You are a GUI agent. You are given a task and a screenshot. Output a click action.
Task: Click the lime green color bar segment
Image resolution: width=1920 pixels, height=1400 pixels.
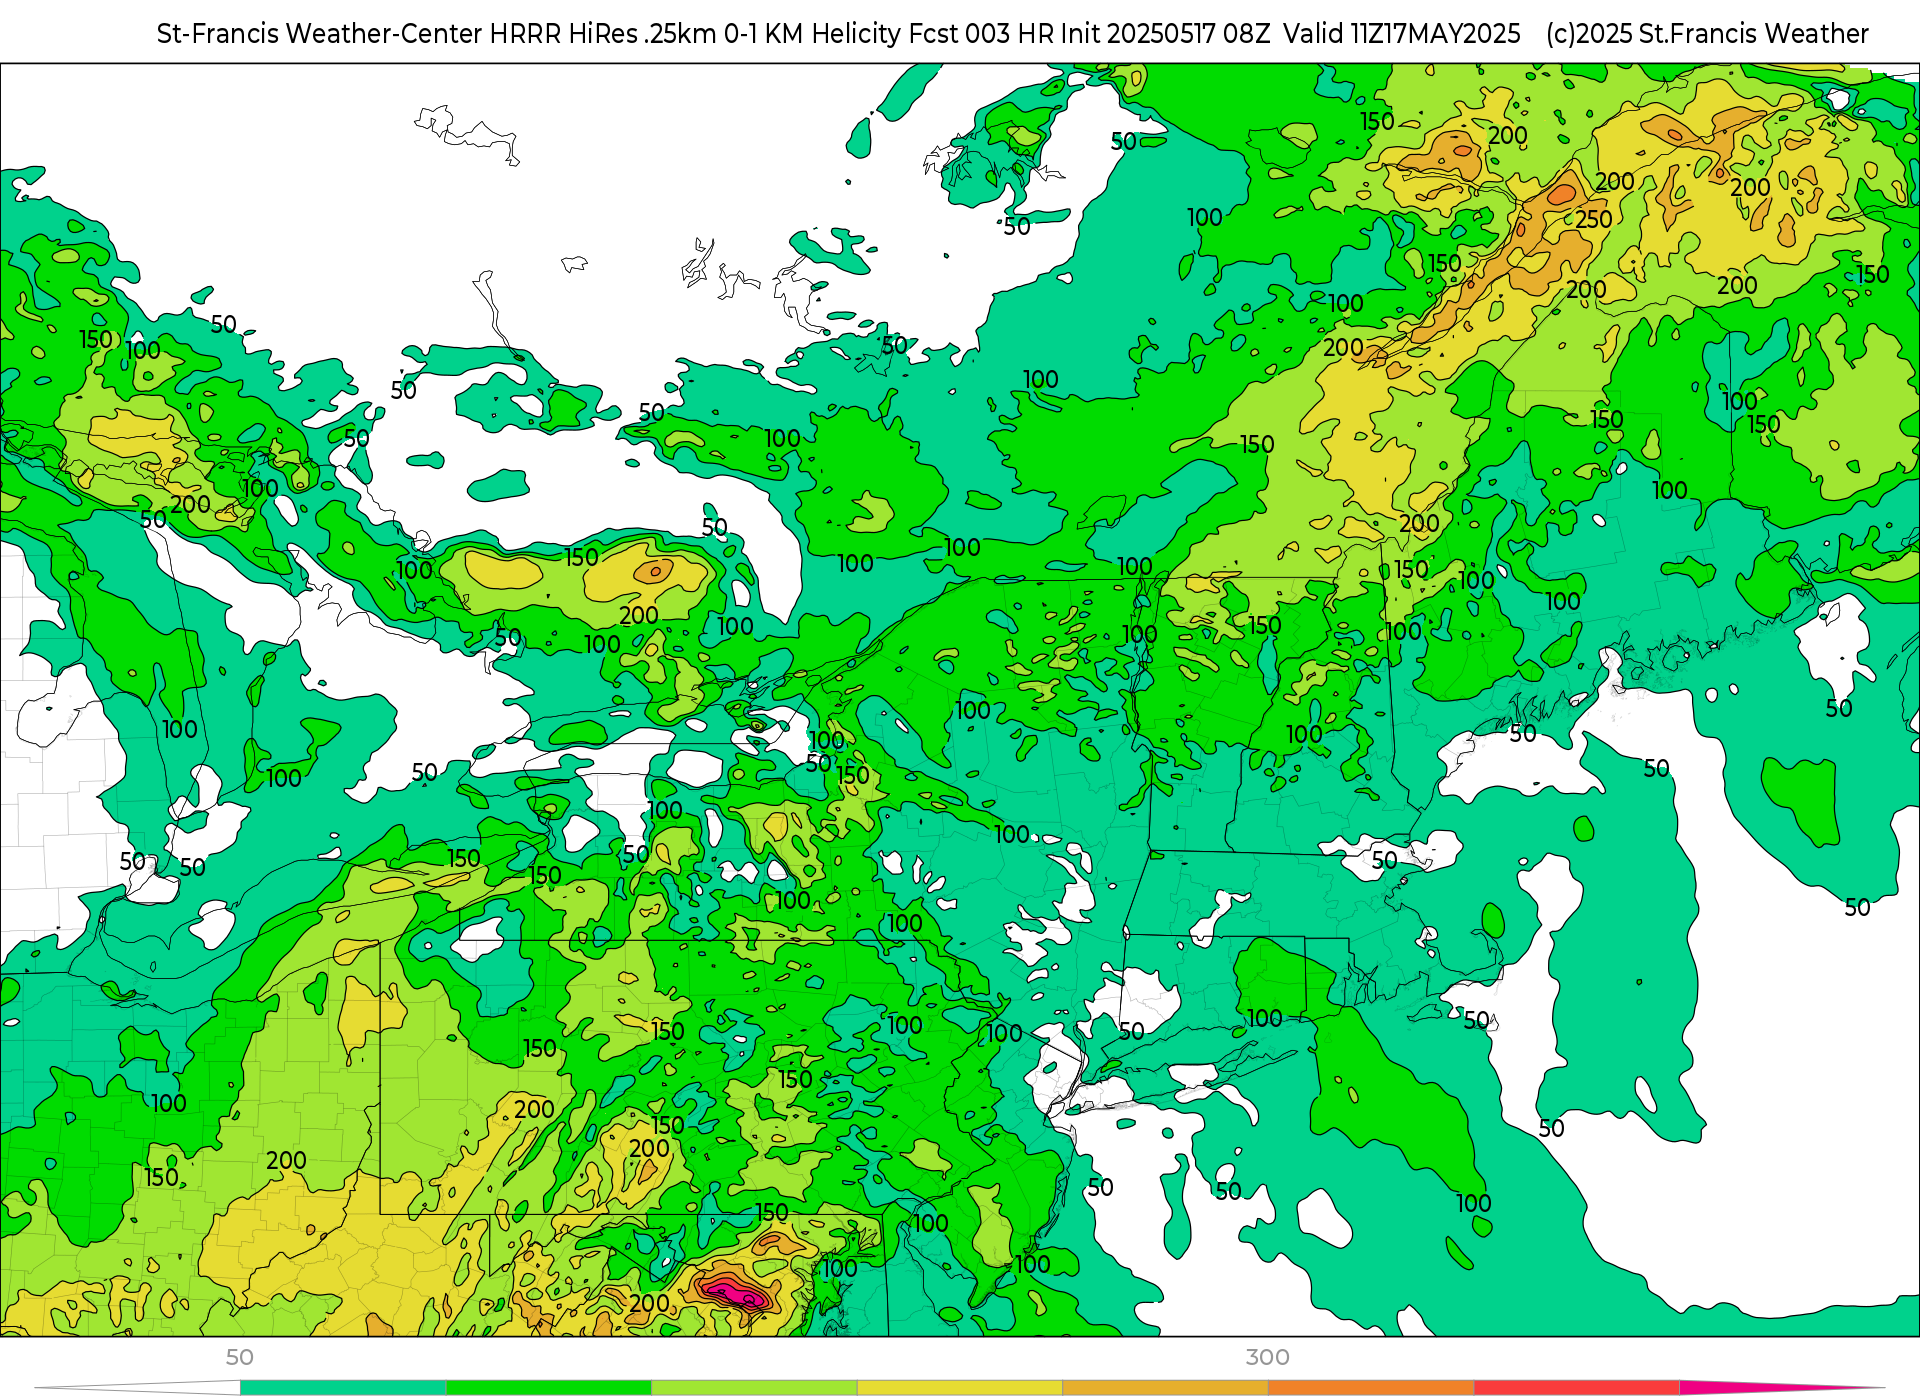click(x=754, y=1387)
